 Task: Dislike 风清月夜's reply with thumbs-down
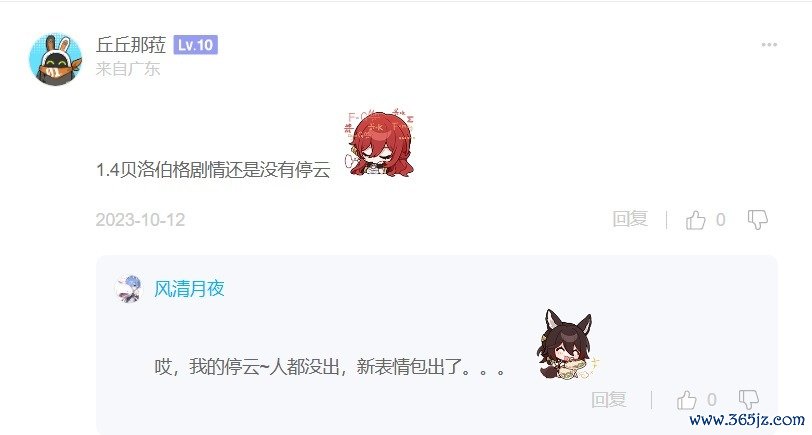pos(749,400)
